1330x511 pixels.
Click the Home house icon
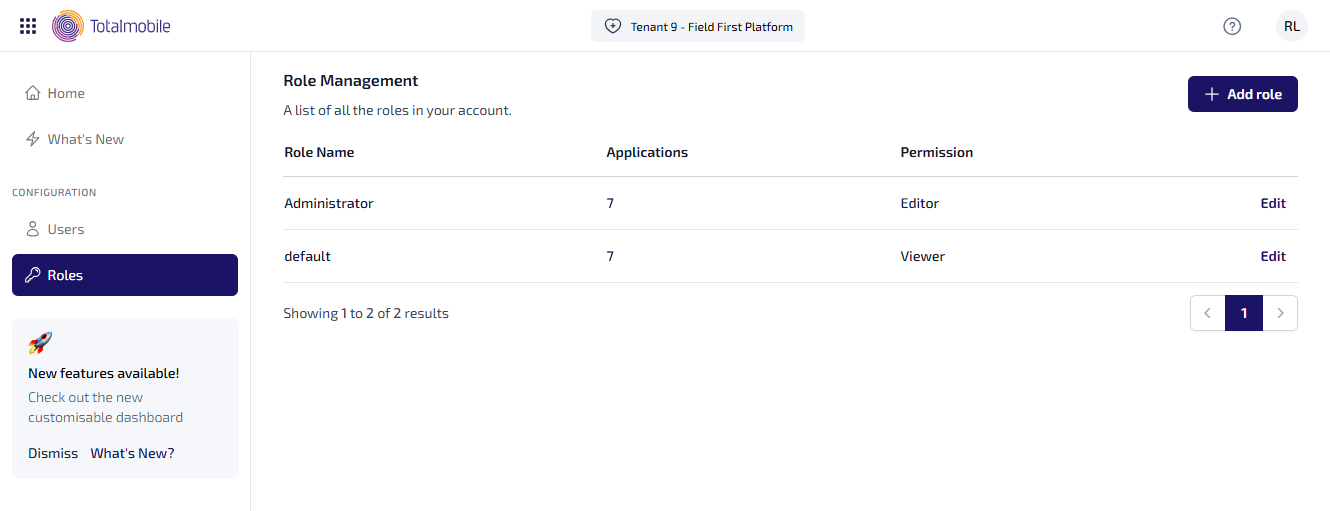pyautogui.click(x=32, y=93)
